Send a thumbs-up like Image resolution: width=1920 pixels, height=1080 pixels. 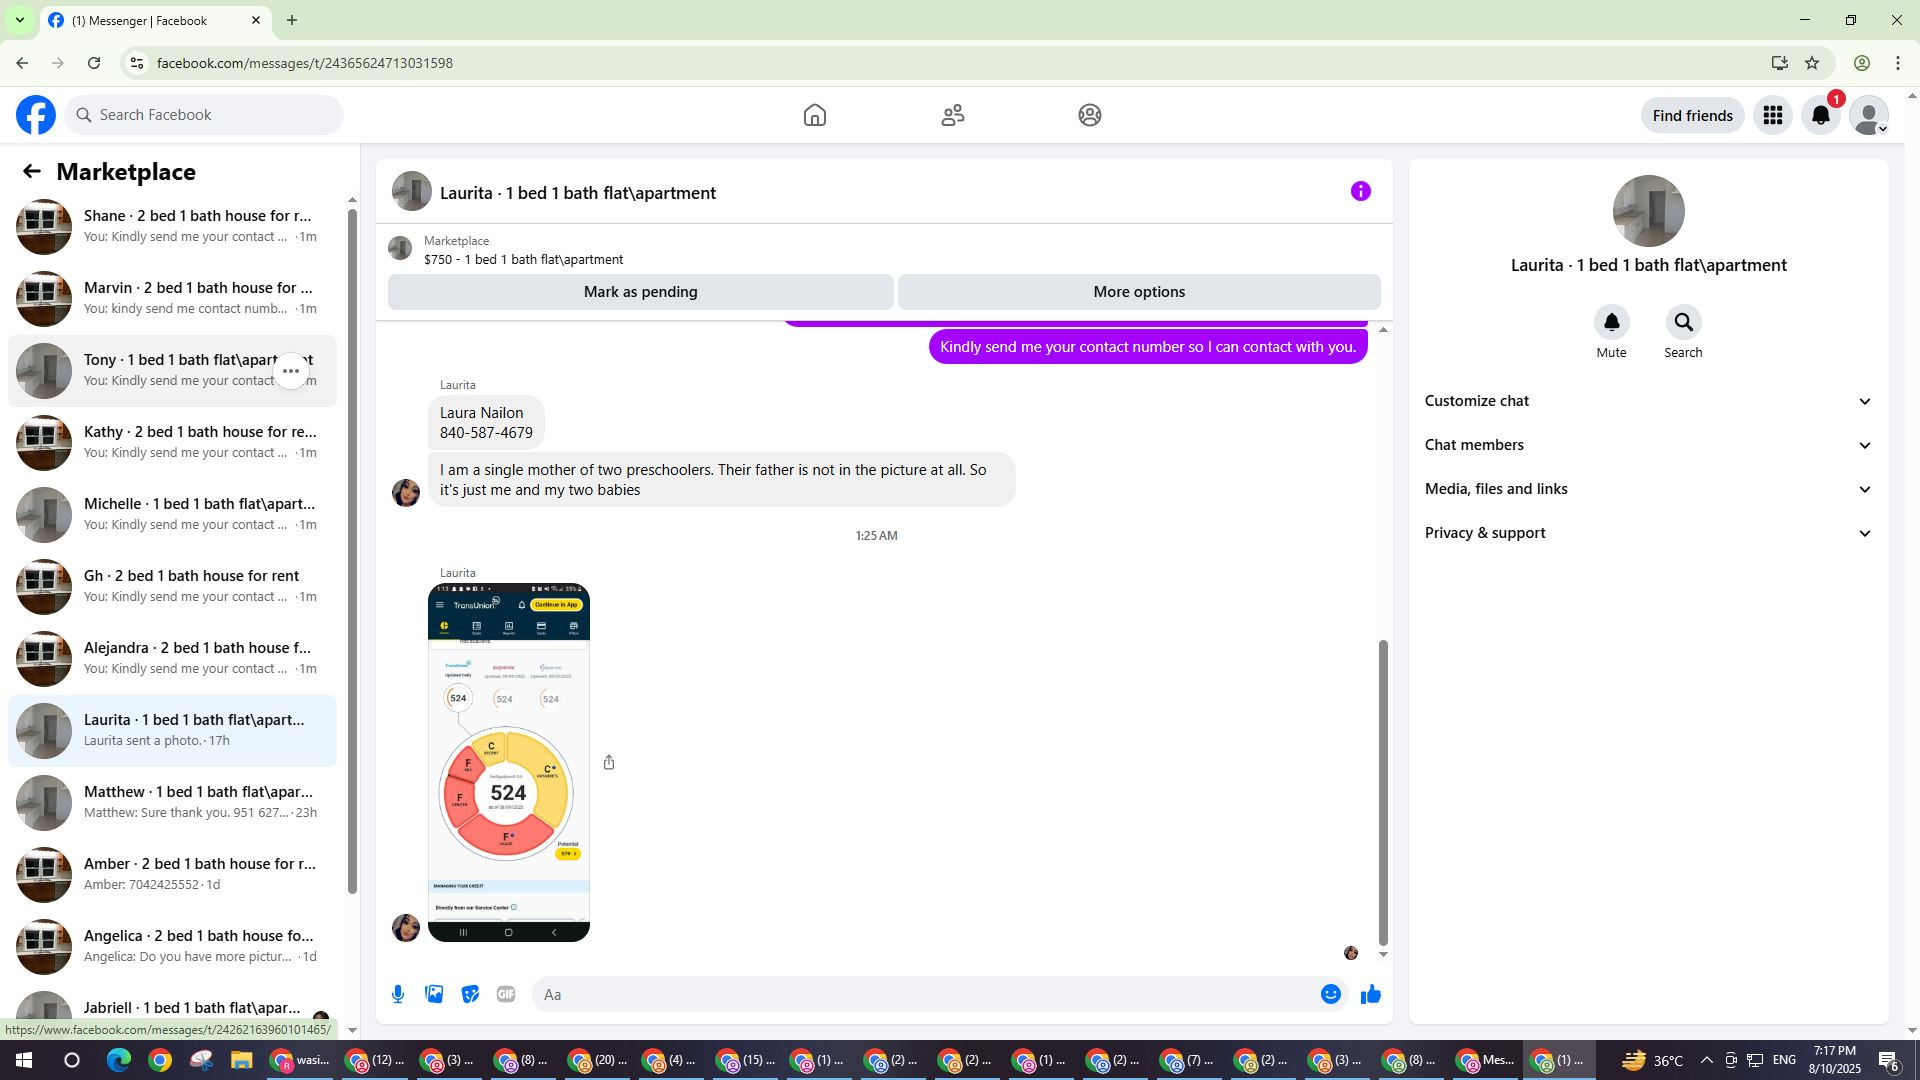[x=1370, y=994]
